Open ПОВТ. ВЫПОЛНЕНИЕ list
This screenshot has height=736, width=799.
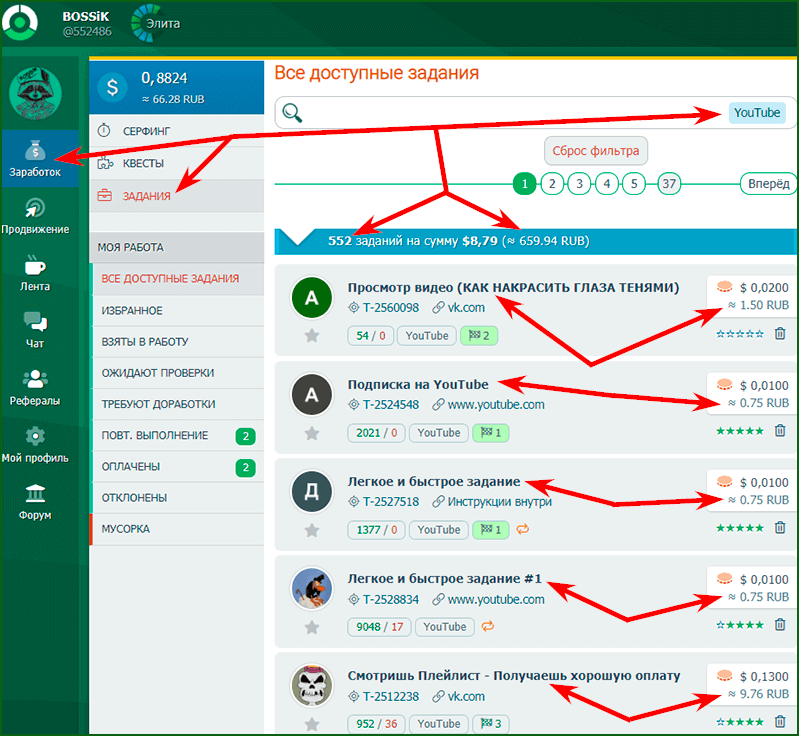click(x=178, y=435)
